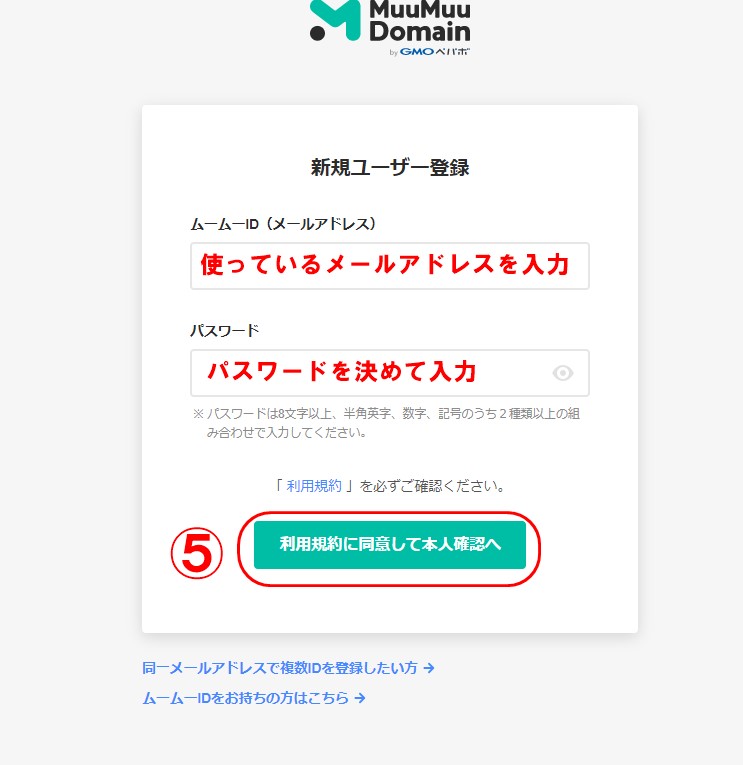
Task: Click the ムームーID（メールアドレス） label
Action: tap(283, 224)
